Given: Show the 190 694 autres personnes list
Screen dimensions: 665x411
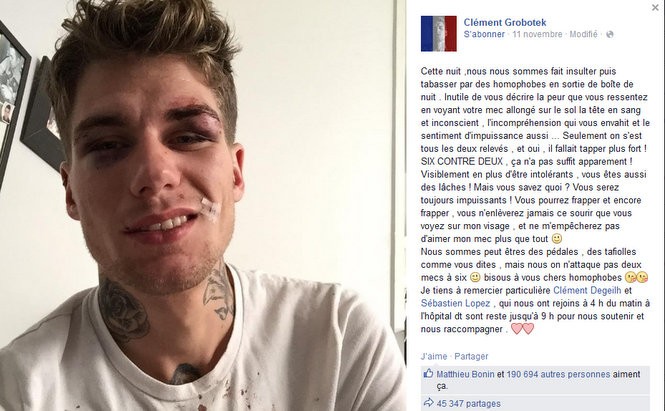Looking at the screenshot, I should pos(558,374).
